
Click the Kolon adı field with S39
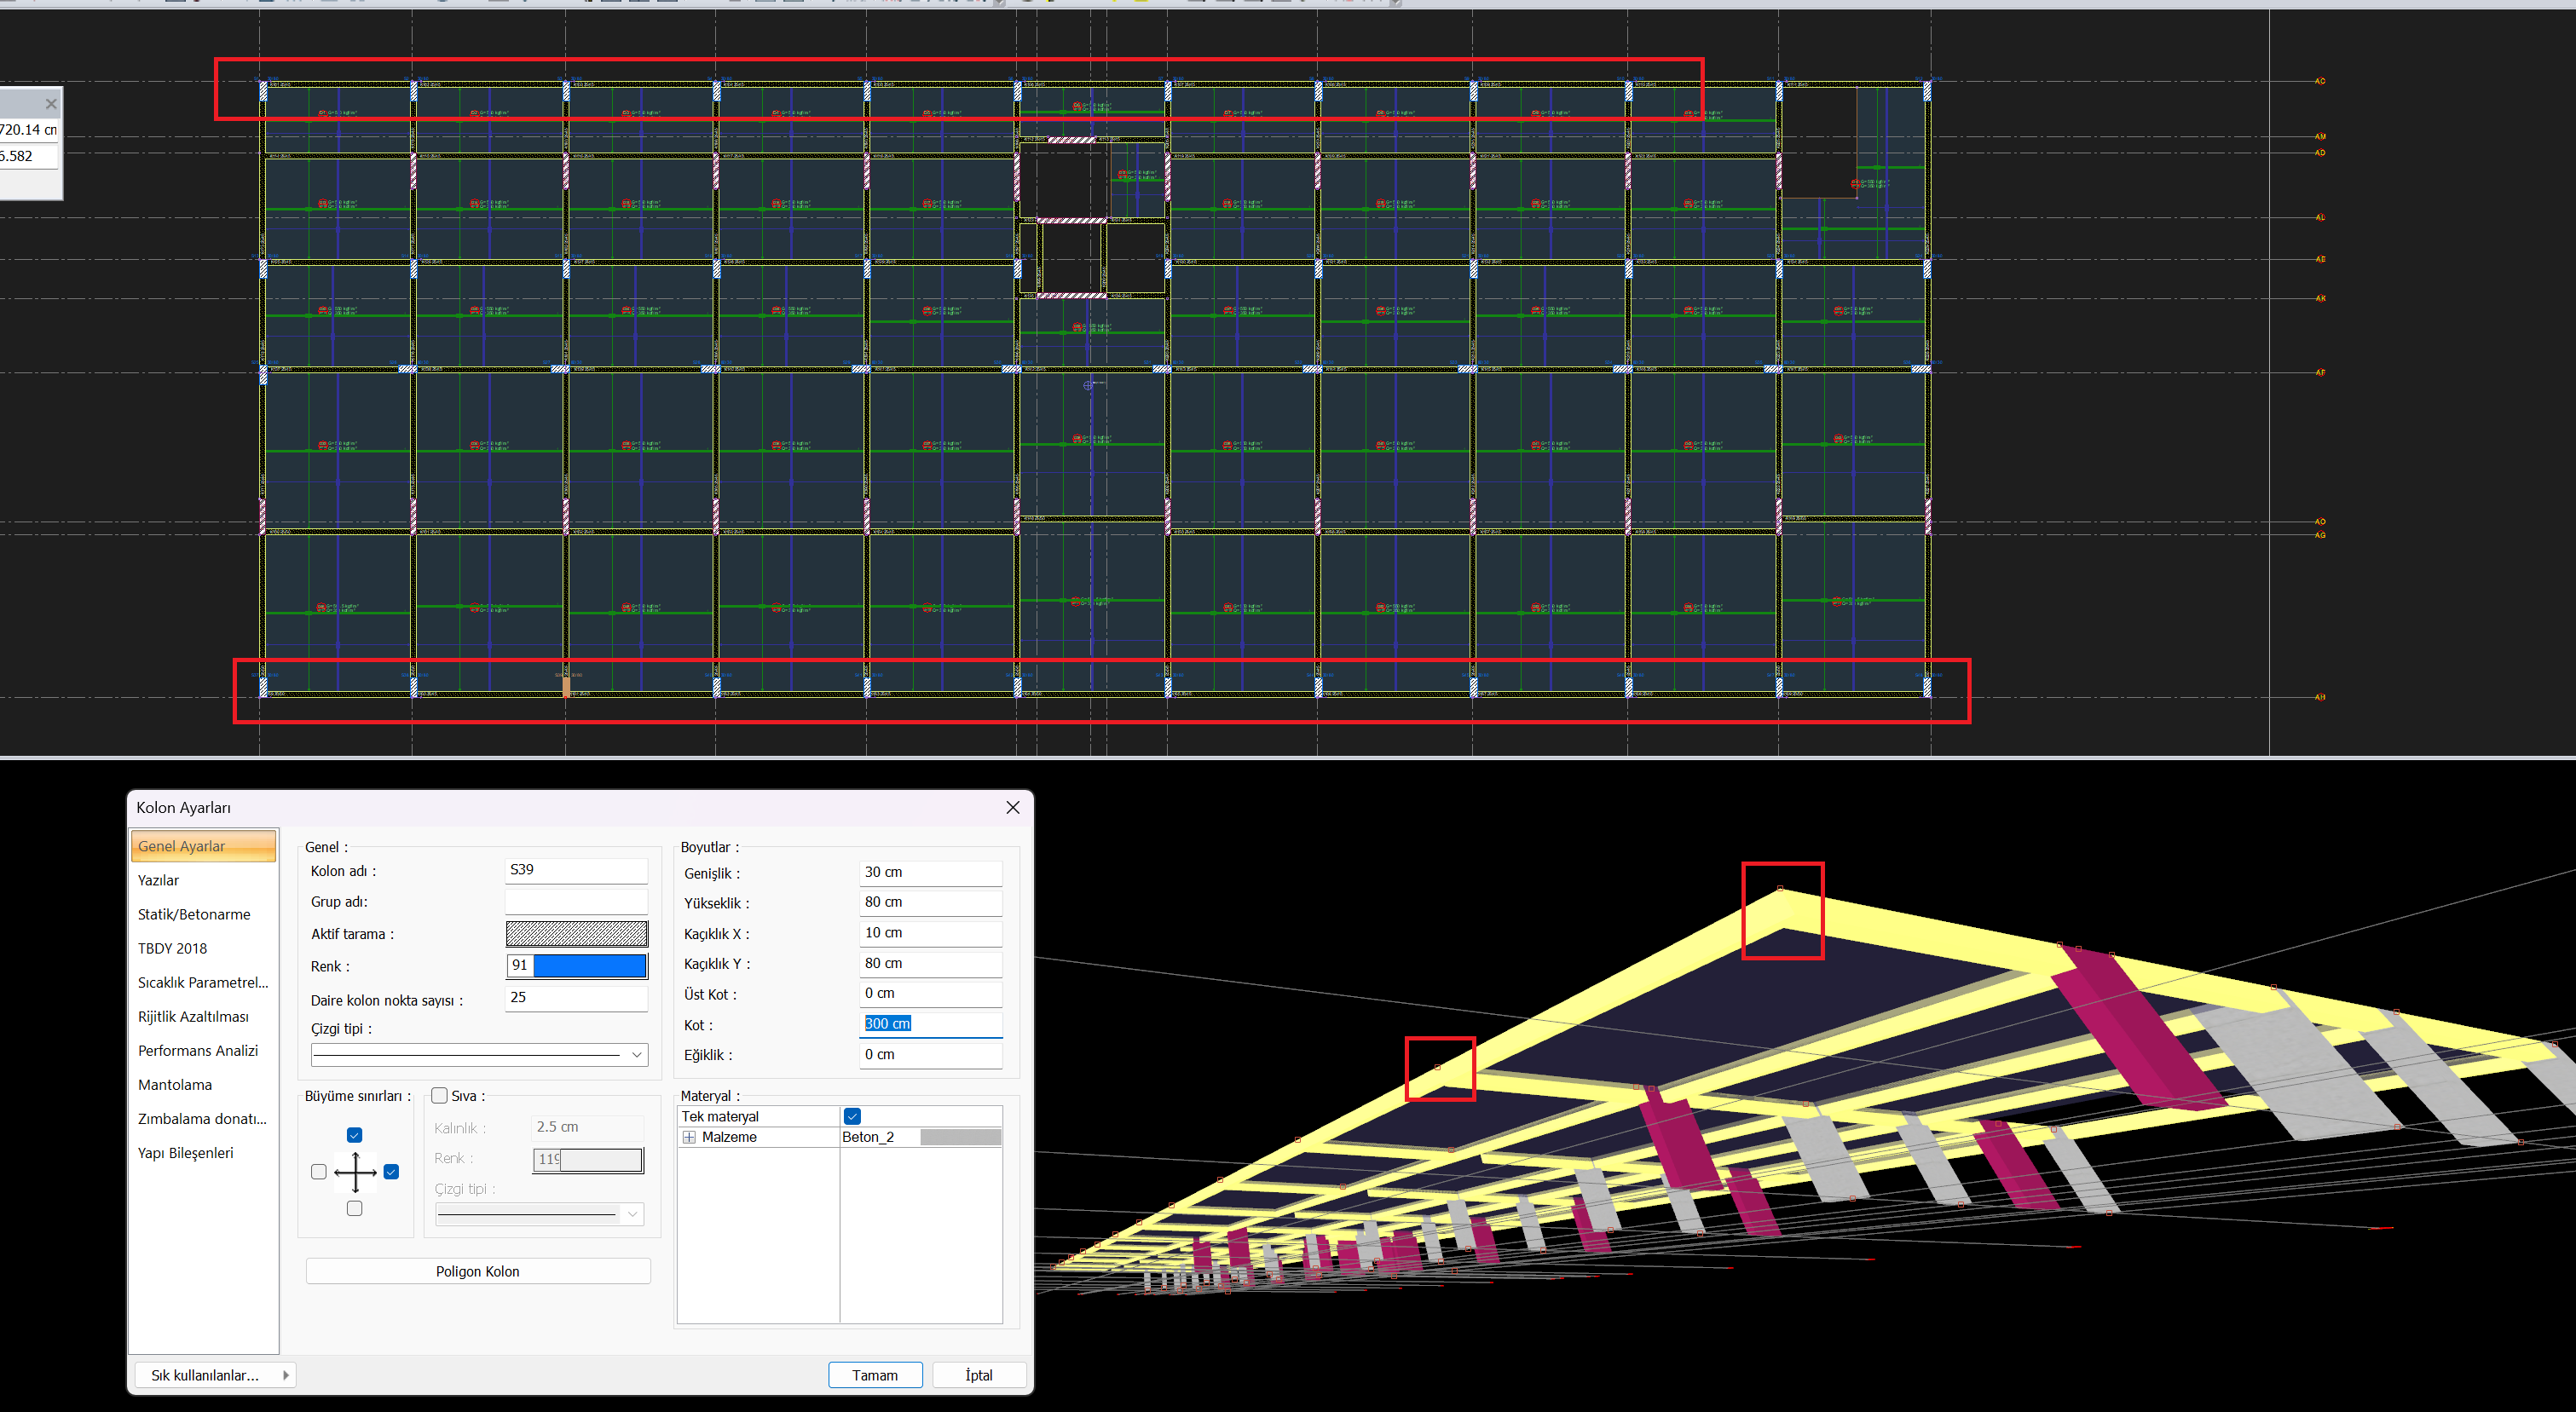[577, 870]
